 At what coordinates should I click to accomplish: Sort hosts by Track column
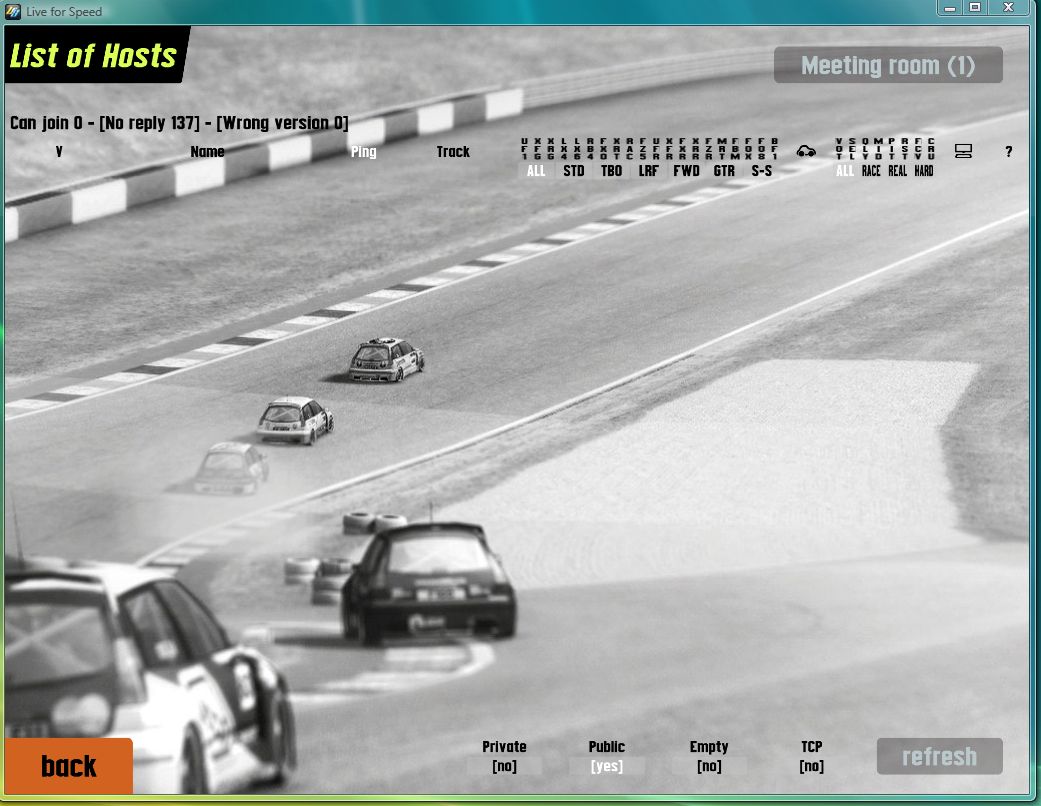[x=453, y=151]
